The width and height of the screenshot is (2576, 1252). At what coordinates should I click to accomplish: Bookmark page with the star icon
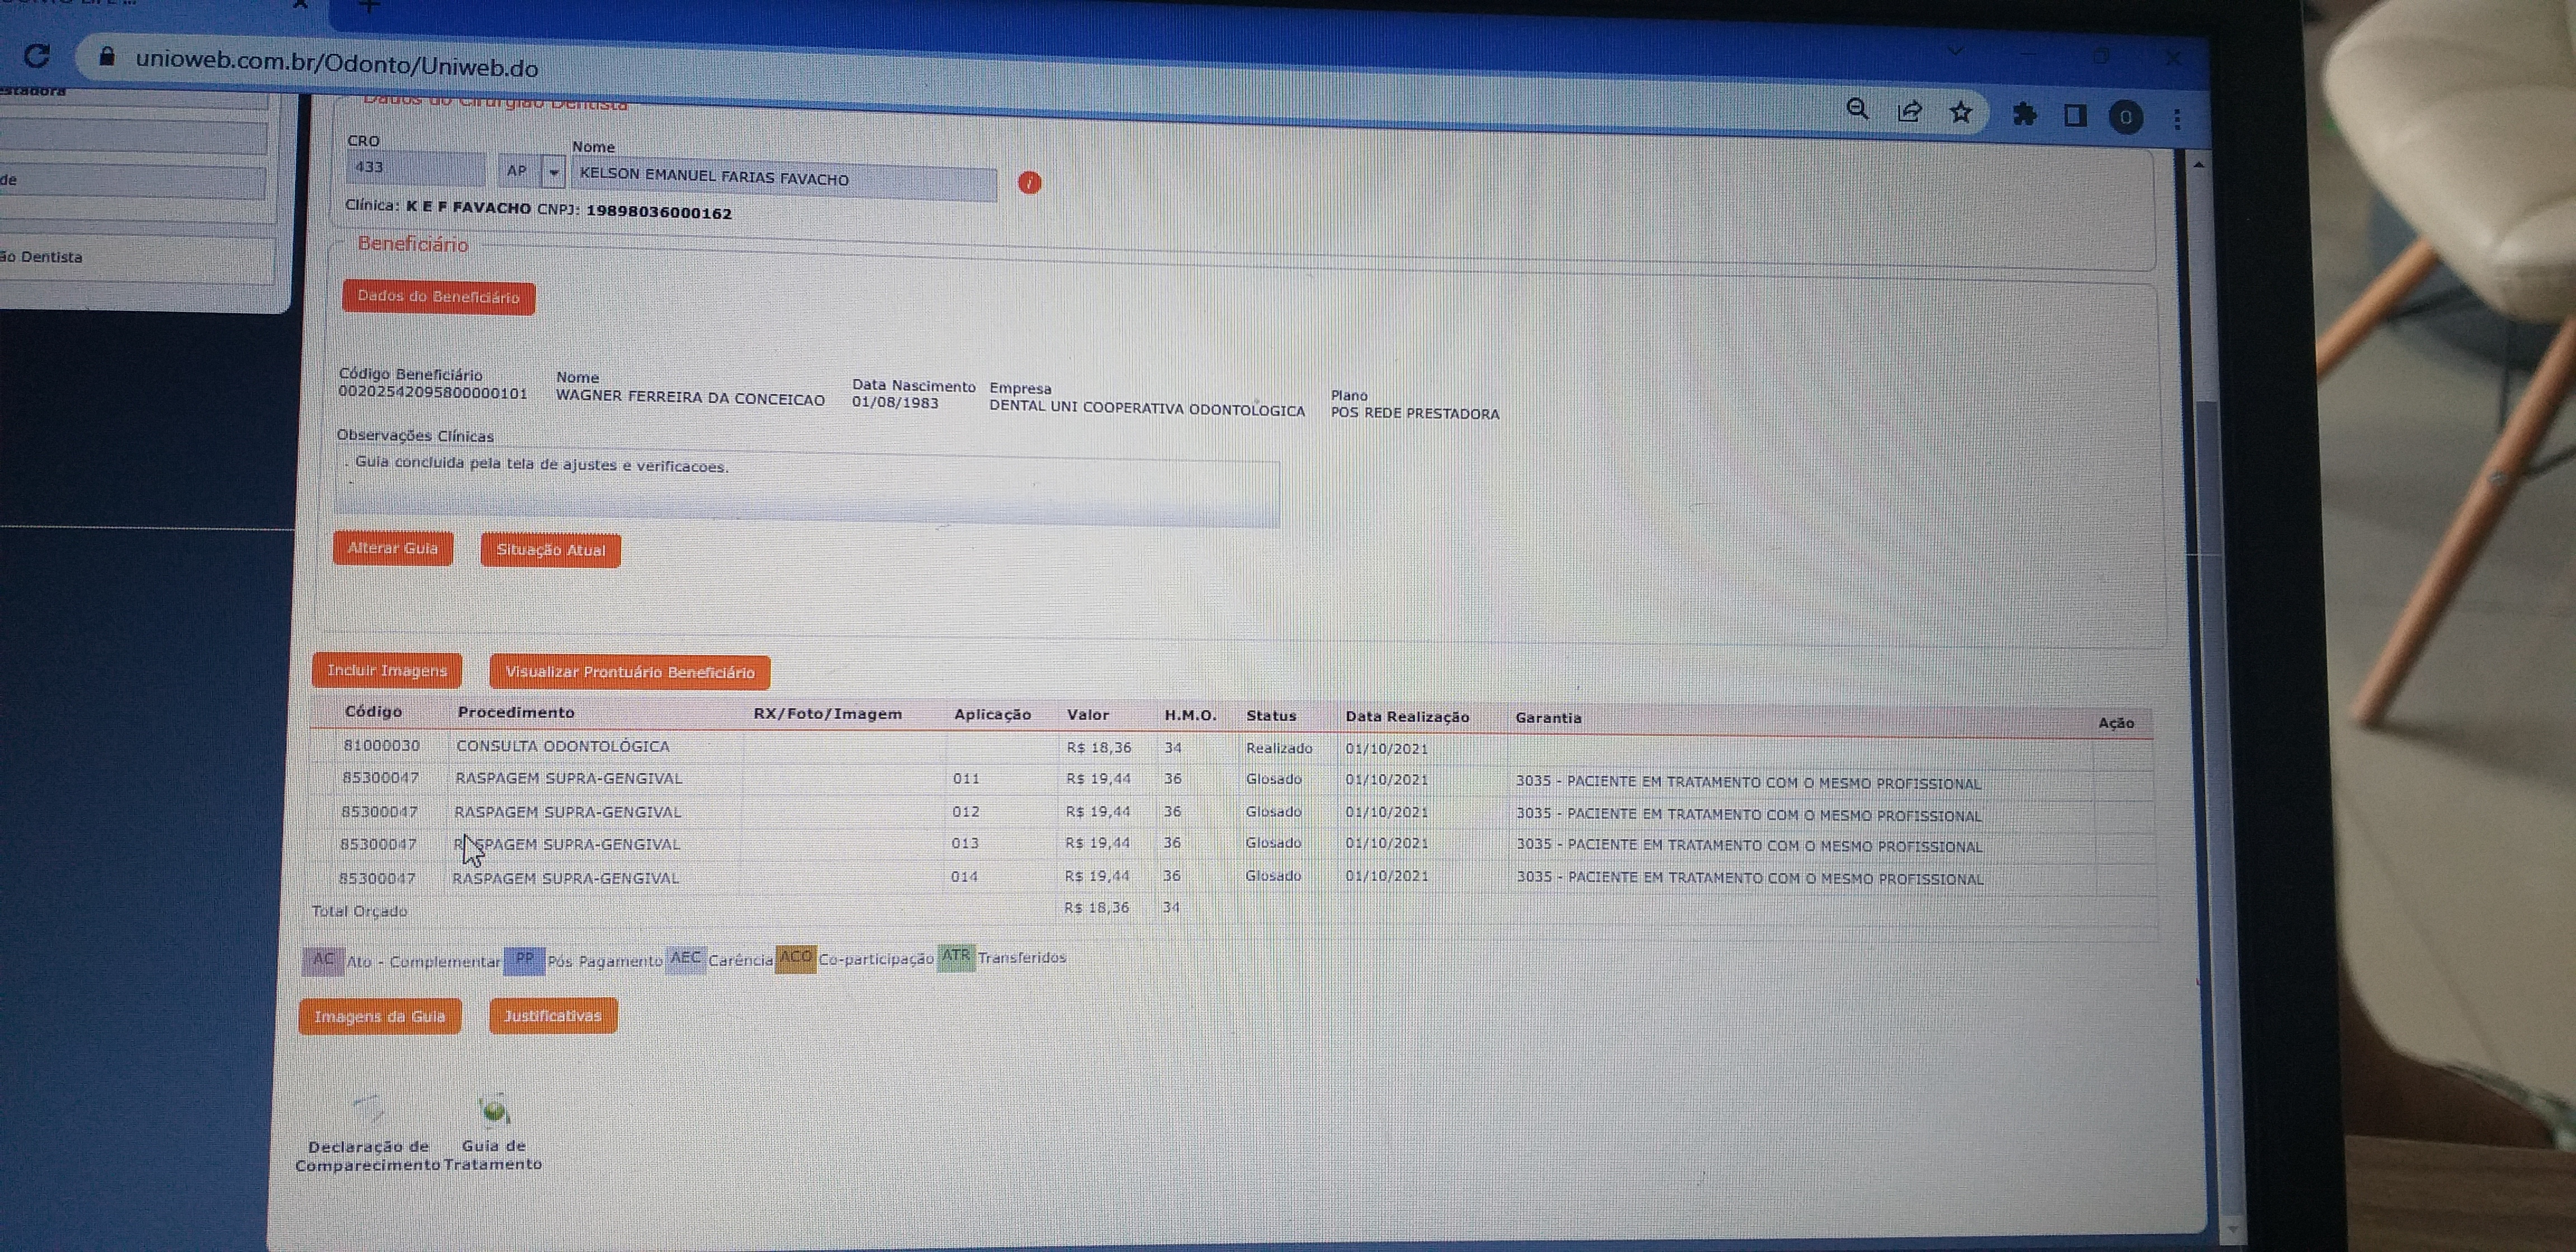click(x=1960, y=112)
